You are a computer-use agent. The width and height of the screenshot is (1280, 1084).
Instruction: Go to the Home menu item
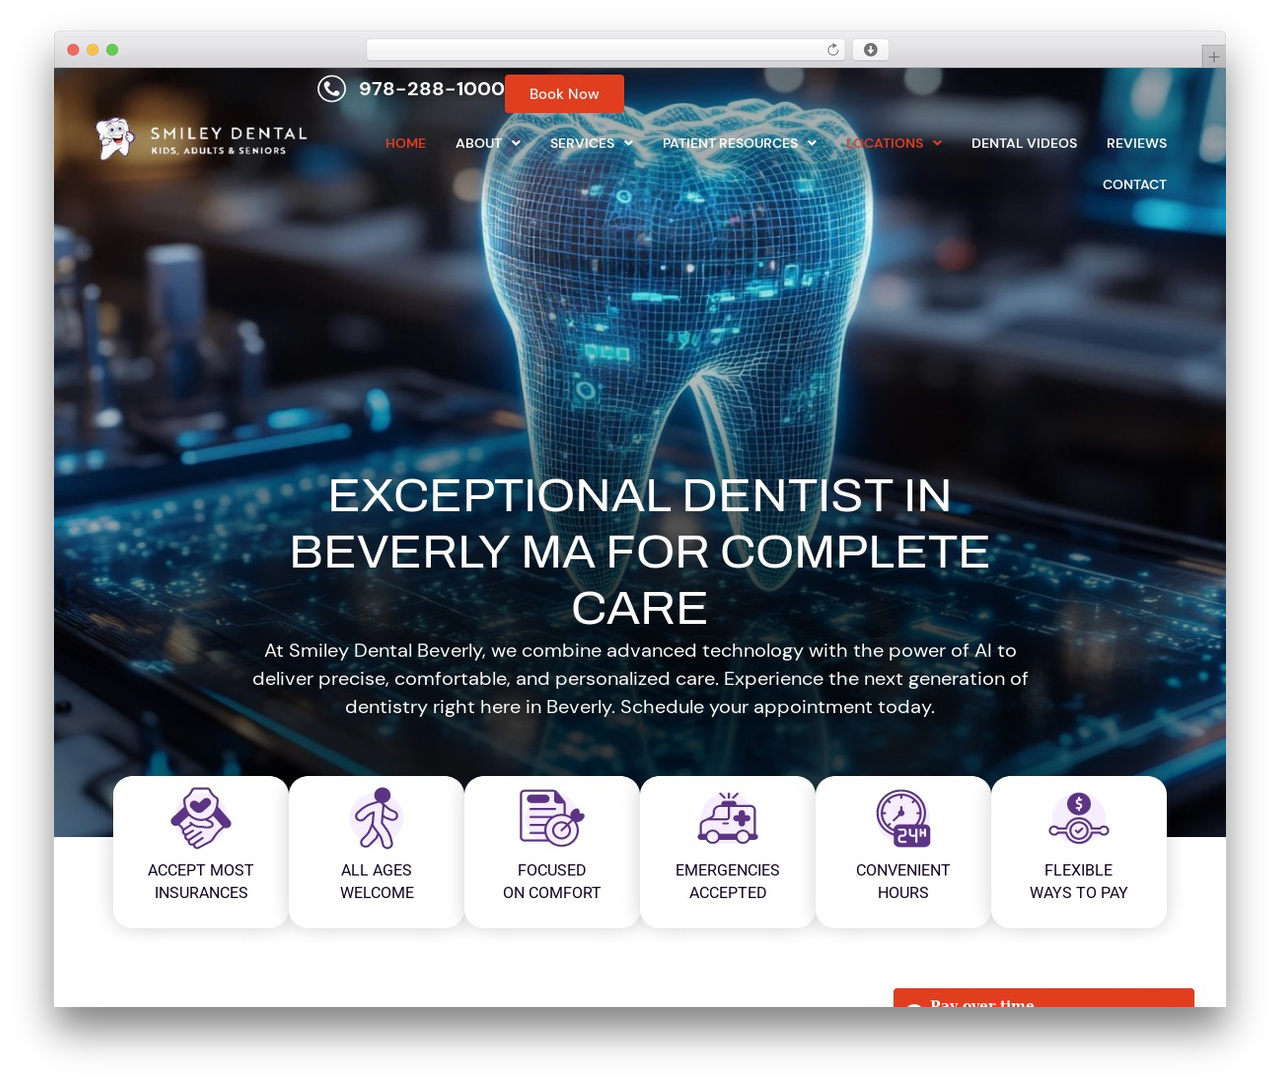click(x=406, y=143)
